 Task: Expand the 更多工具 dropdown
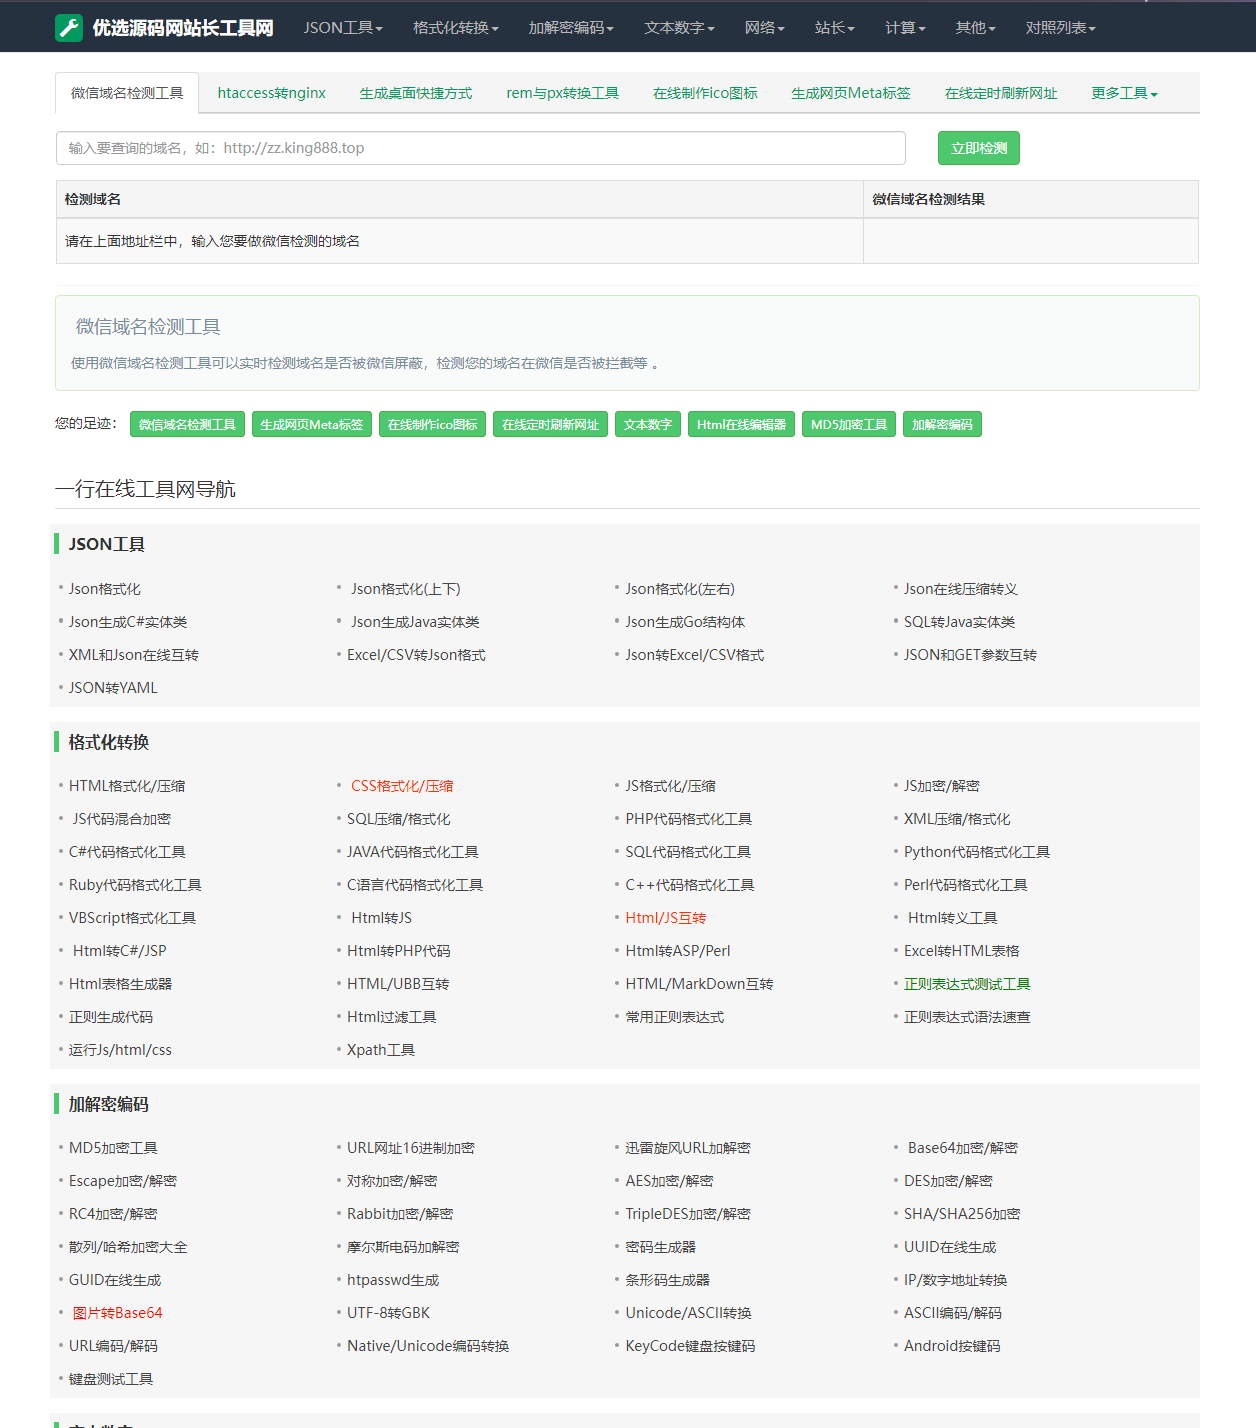pos(1123,92)
